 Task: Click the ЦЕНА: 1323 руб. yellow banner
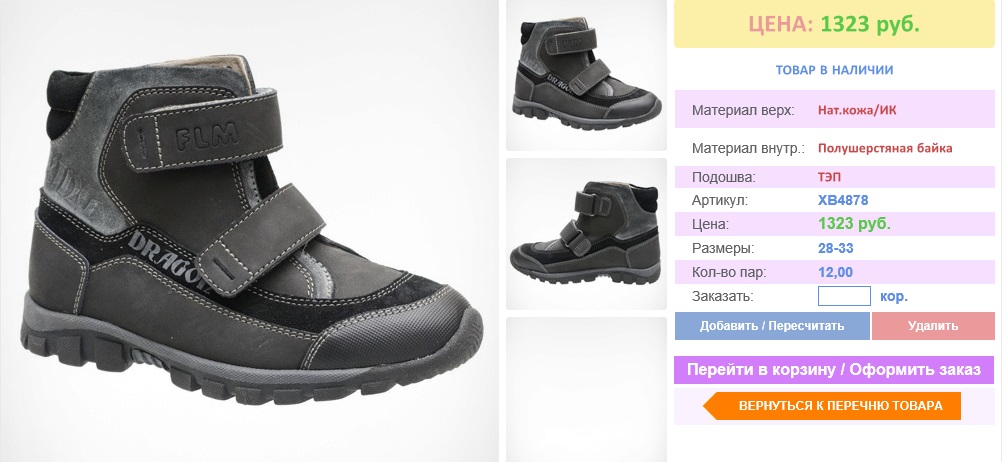click(x=834, y=24)
